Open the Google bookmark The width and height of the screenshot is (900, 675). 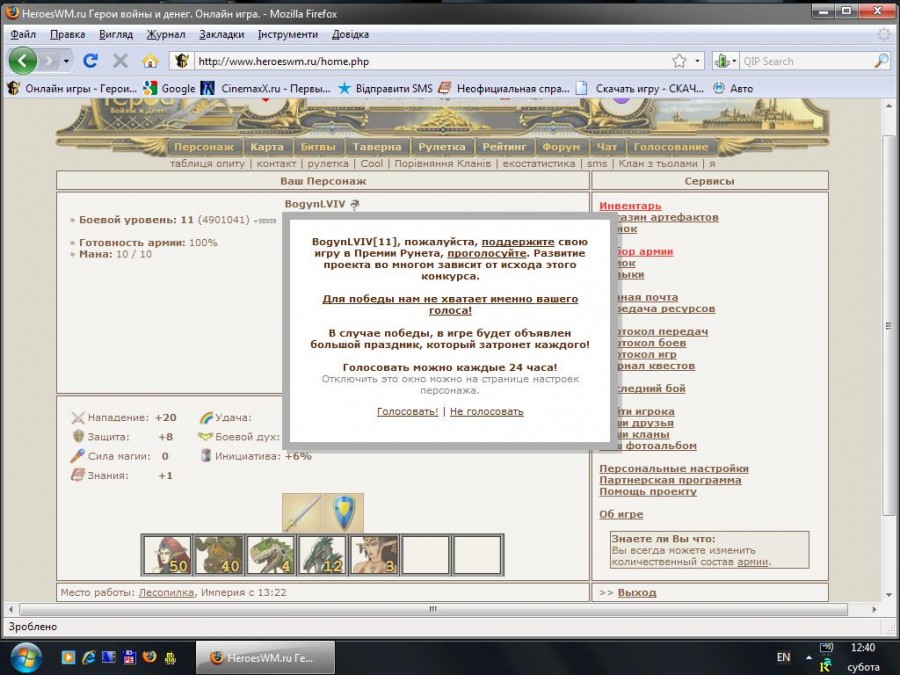170,88
